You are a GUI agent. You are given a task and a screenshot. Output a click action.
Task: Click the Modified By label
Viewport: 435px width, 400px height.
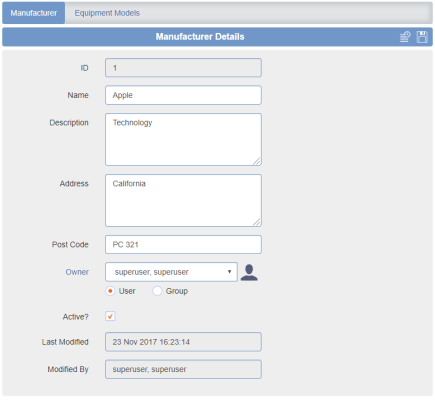tap(68, 369)
